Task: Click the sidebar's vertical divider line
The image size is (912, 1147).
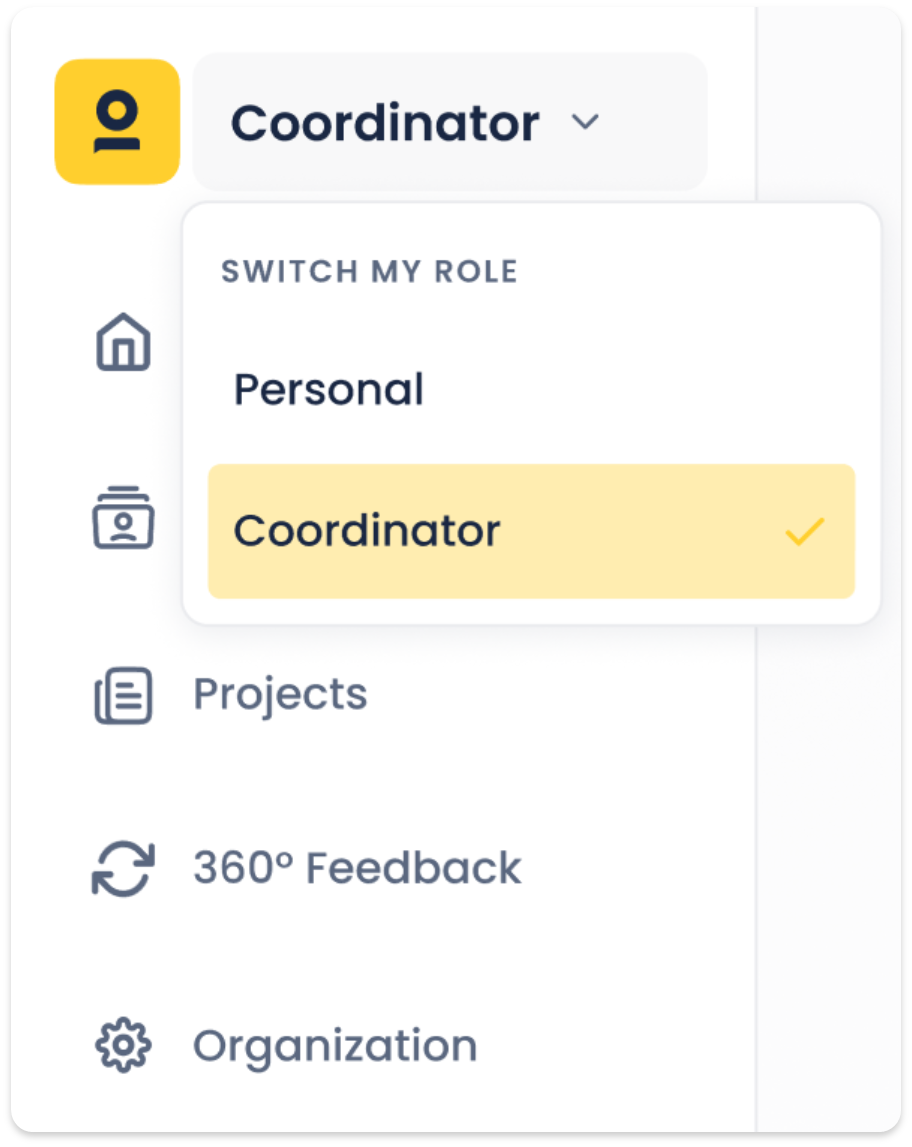Action: coord(756,878)
